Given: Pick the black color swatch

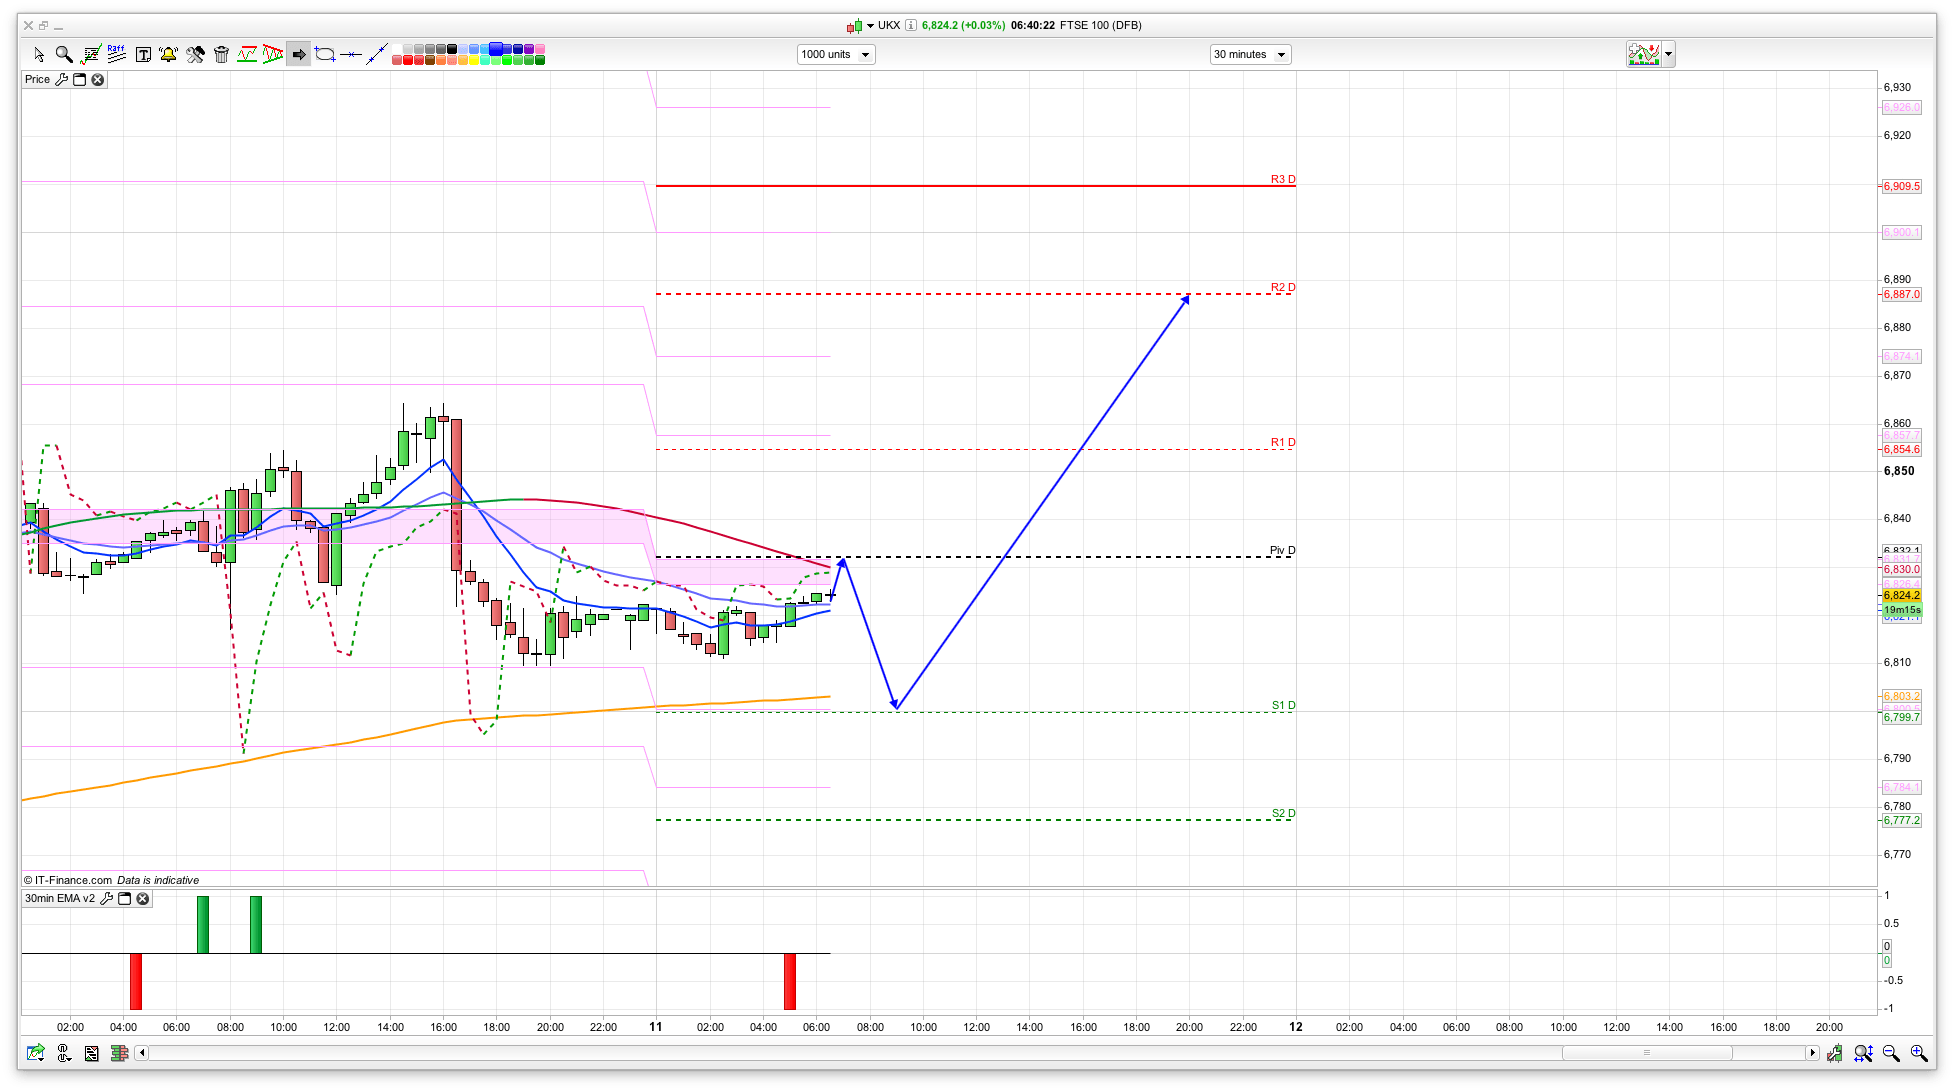Looking at the screenshot, I should pos(452,48).
